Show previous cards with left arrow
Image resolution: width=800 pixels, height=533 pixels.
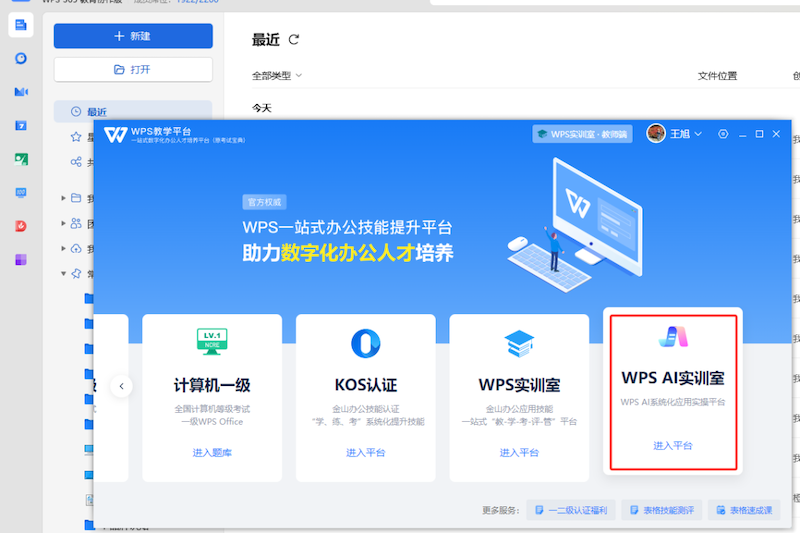click(121, 386)
